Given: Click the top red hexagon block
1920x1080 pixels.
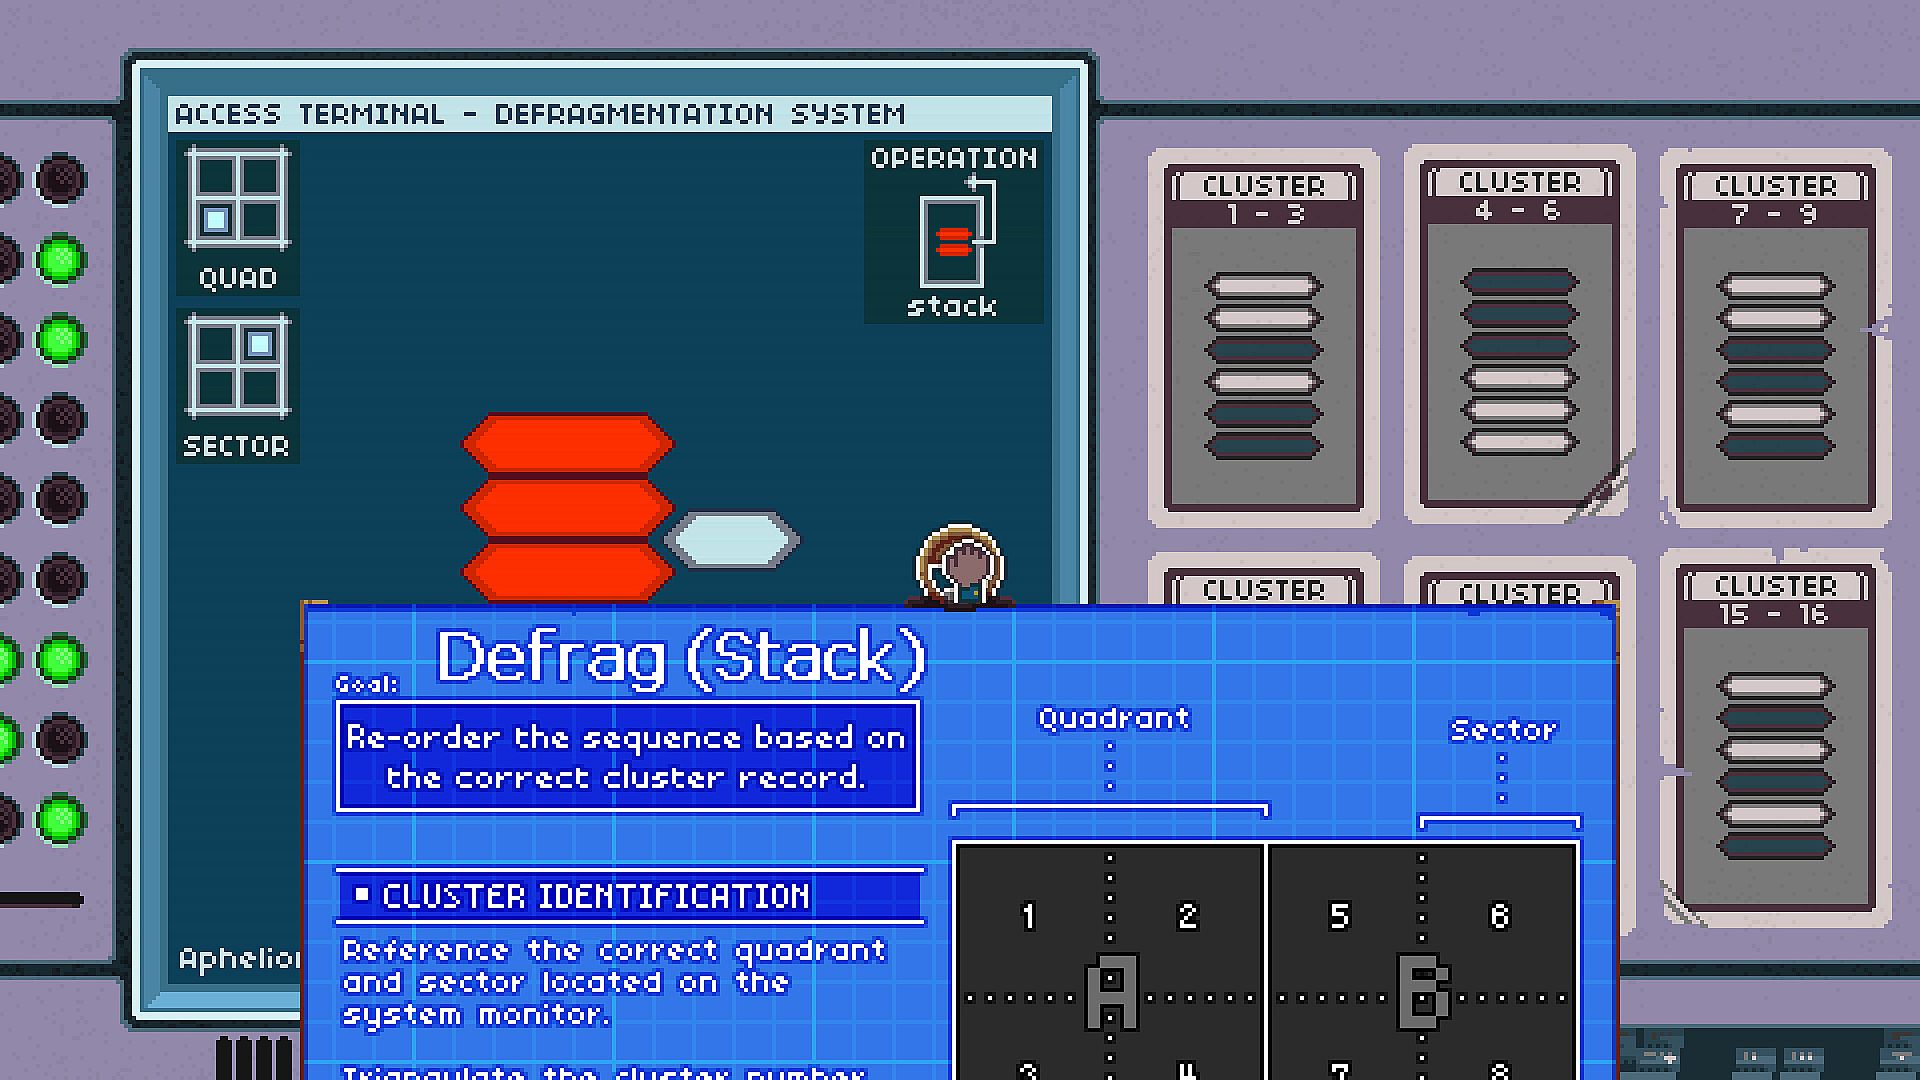Looking at the screenshot, I should (567, 443).
